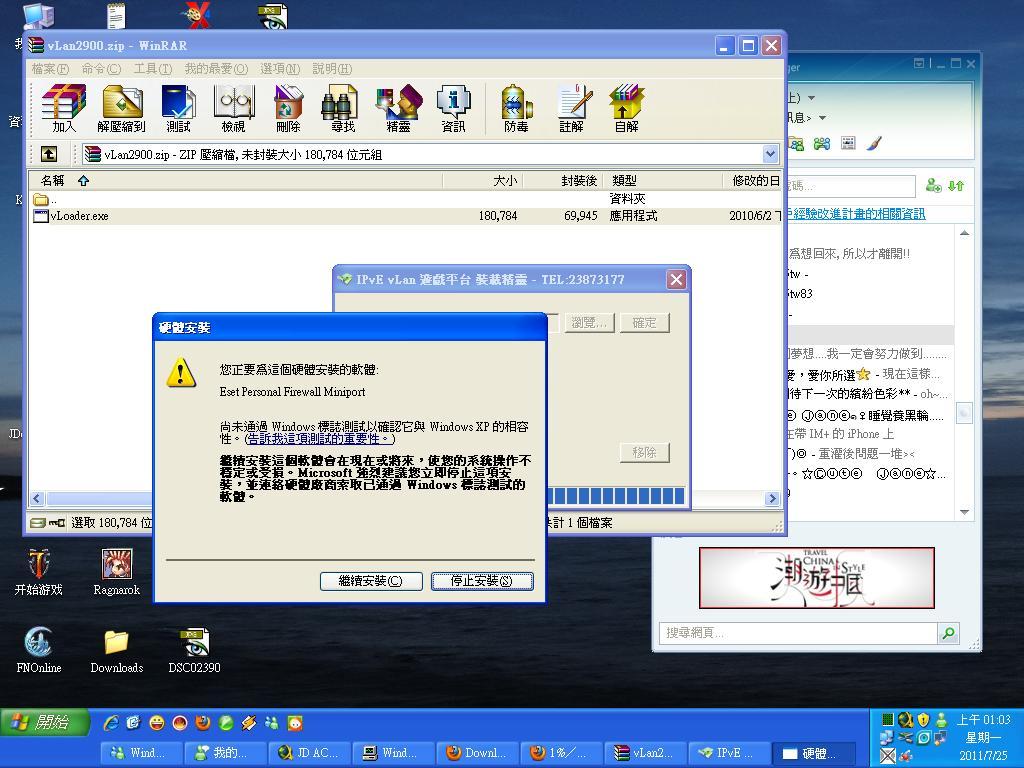1024x768 pixels.
Task: Click the 潮游中國 ad banner in Messenger
Action: point(816,578)
